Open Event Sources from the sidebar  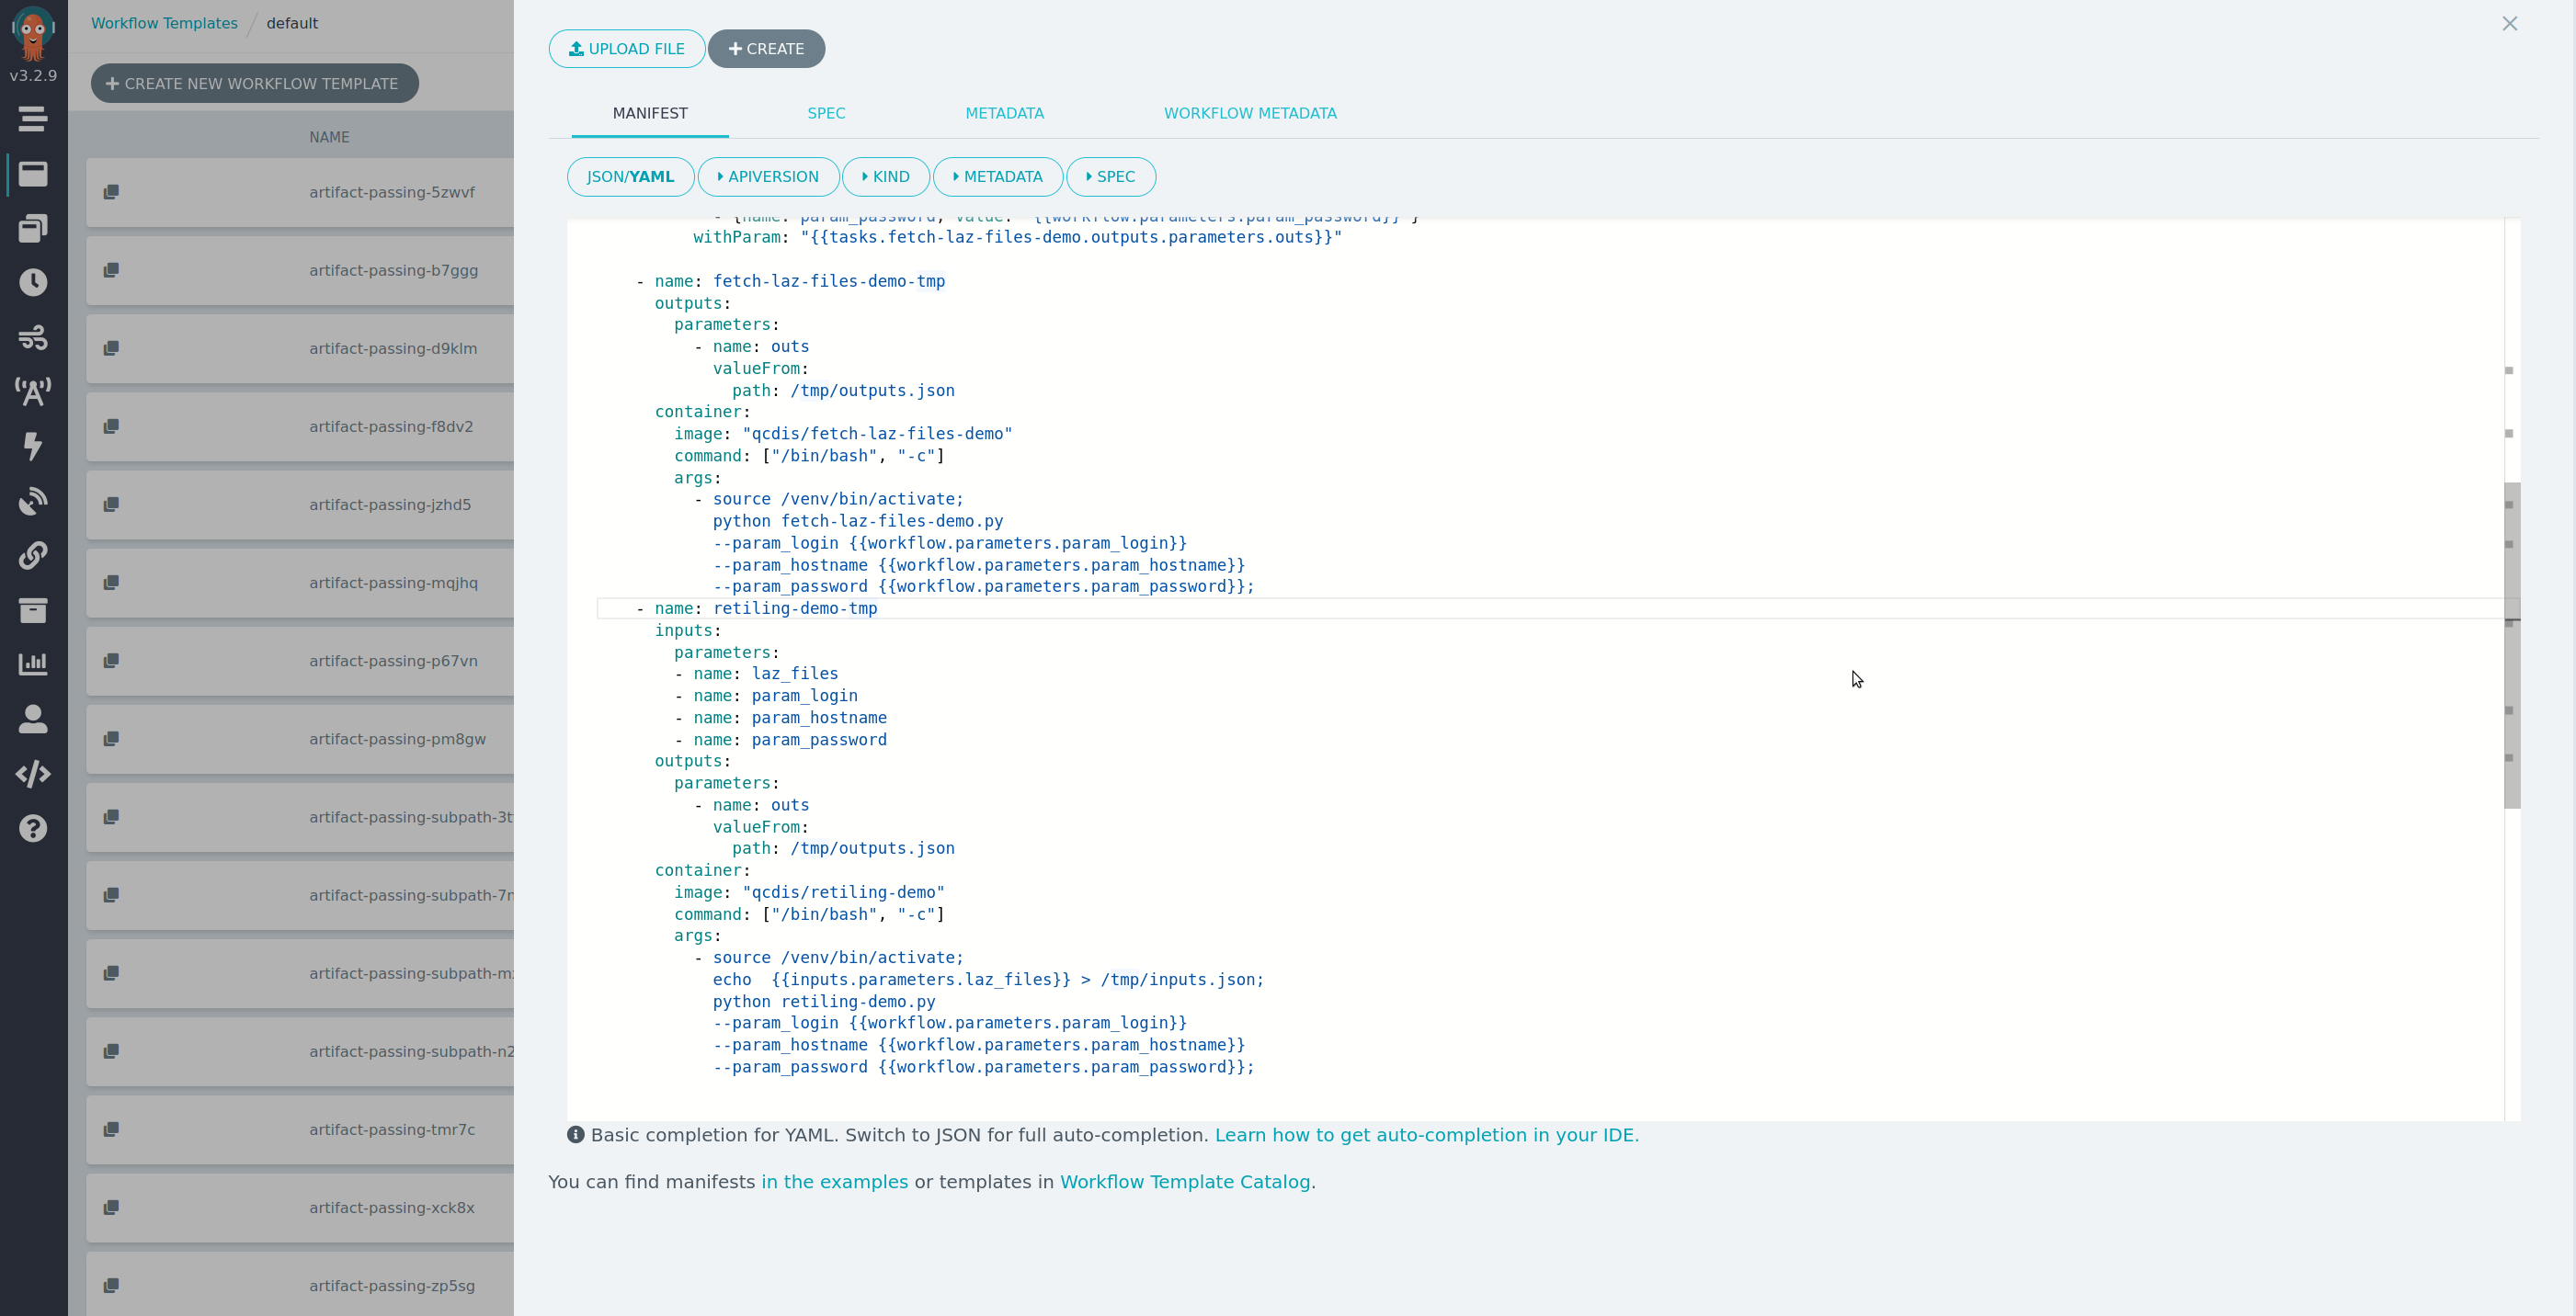click(x=33, y=392)
